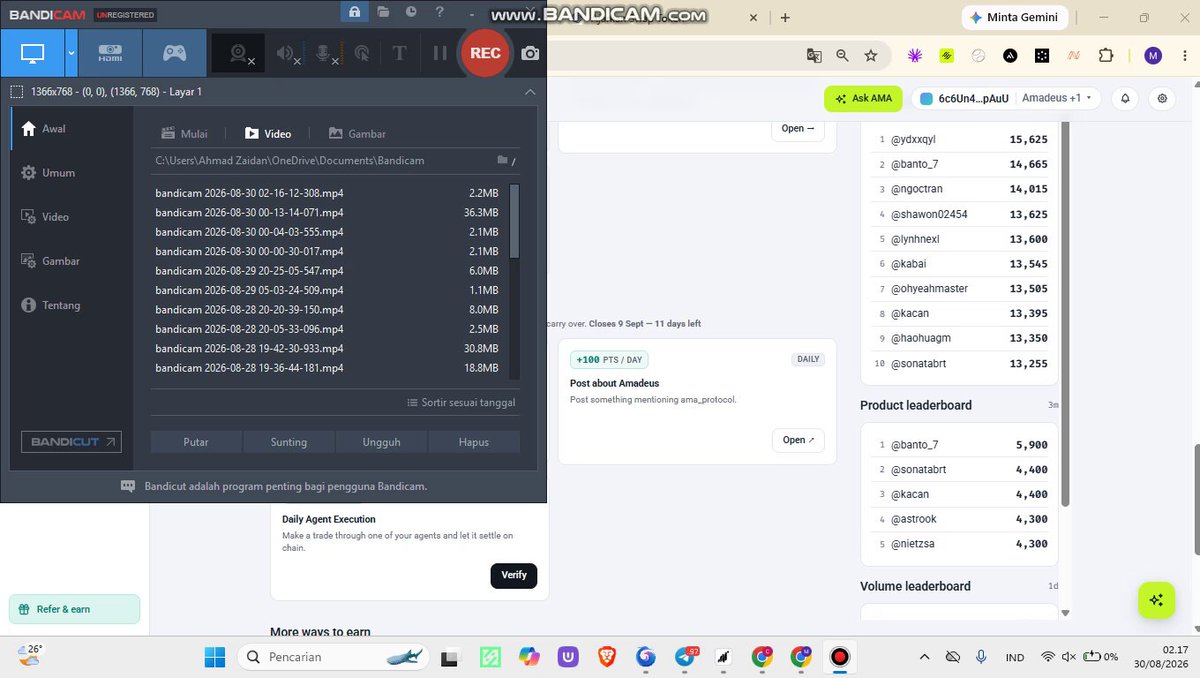Image resolution: width=1200 pixels, height=678 pixels.
Task: Switch to the Mulai tab
Action: pos(186,134)
